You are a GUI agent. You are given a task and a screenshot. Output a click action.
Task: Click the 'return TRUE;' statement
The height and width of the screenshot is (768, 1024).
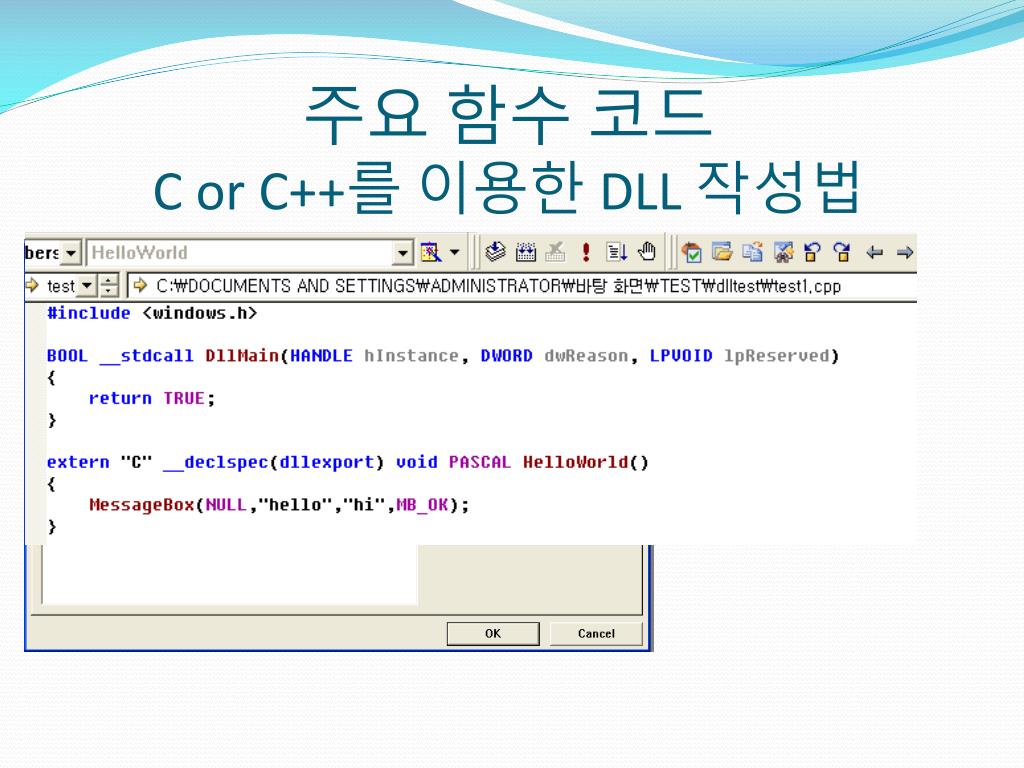(x=152, y=398)
